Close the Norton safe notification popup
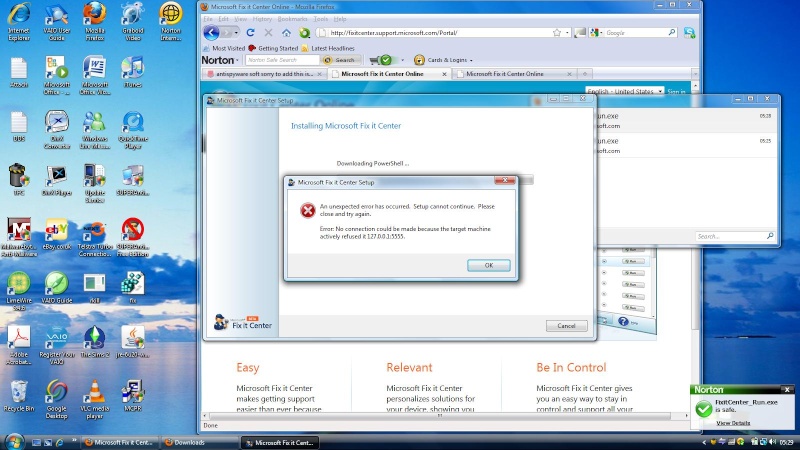This screenshot has width=800, height=450. coord(787,389)
